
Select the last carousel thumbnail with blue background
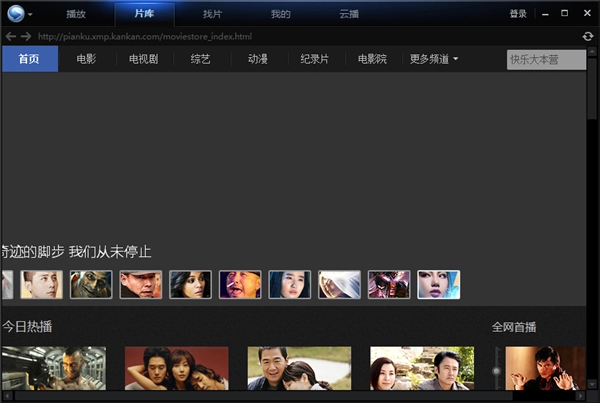438,285
